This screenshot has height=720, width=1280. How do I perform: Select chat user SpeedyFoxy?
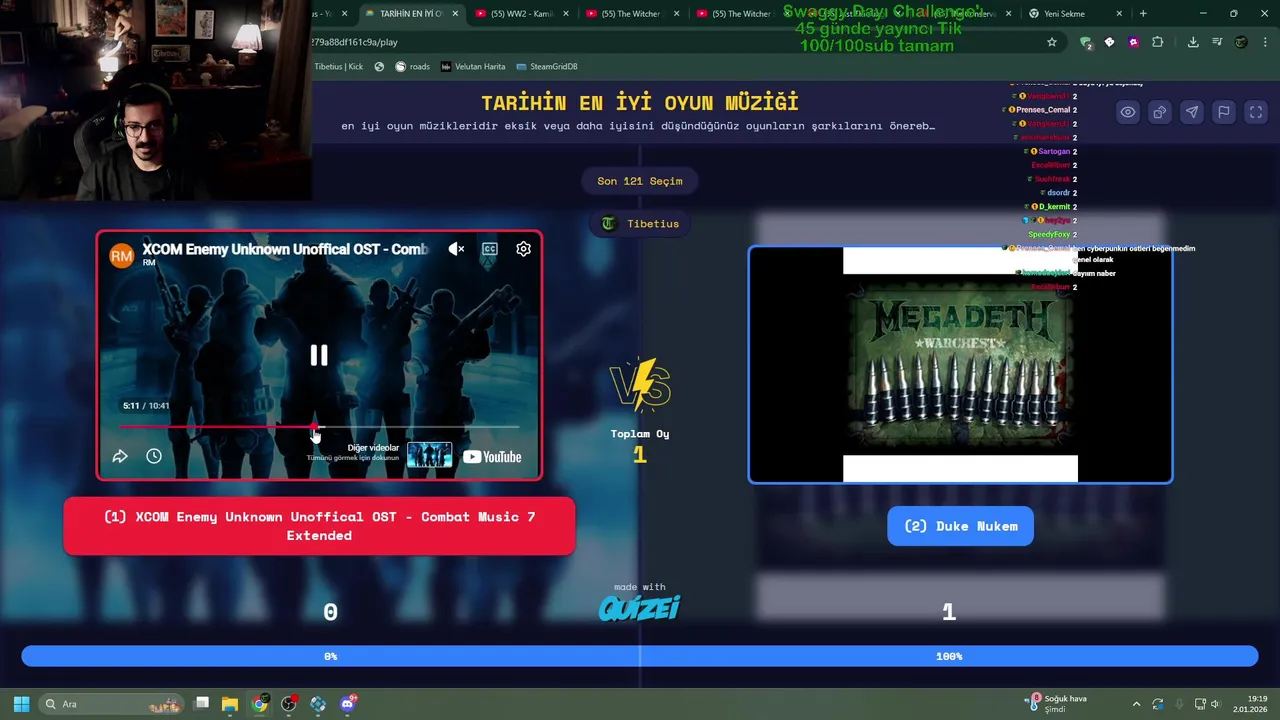[1049, 234]
